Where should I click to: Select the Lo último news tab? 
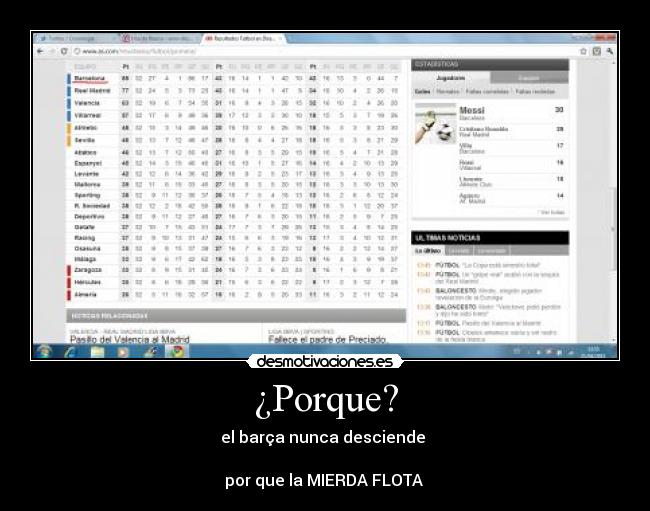coord(427,251)
